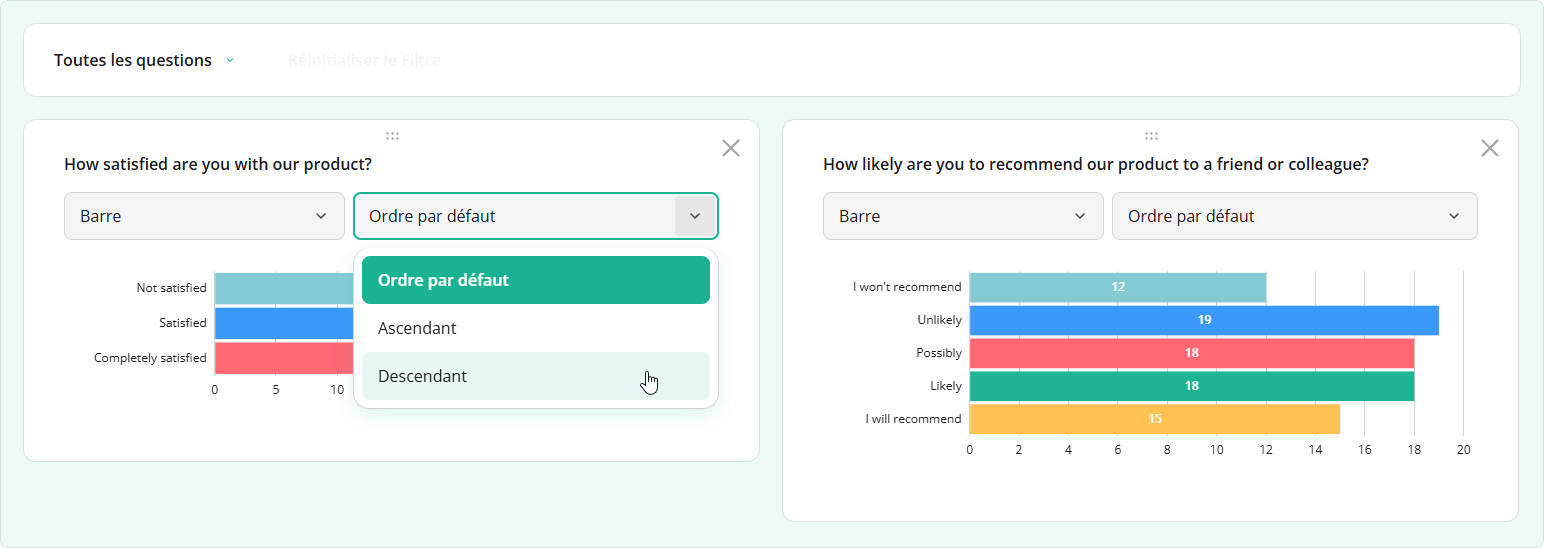The height and width of the screenshot is (548, 1544).
Task: Click the Likely axis label
Action: coord(945,386)
